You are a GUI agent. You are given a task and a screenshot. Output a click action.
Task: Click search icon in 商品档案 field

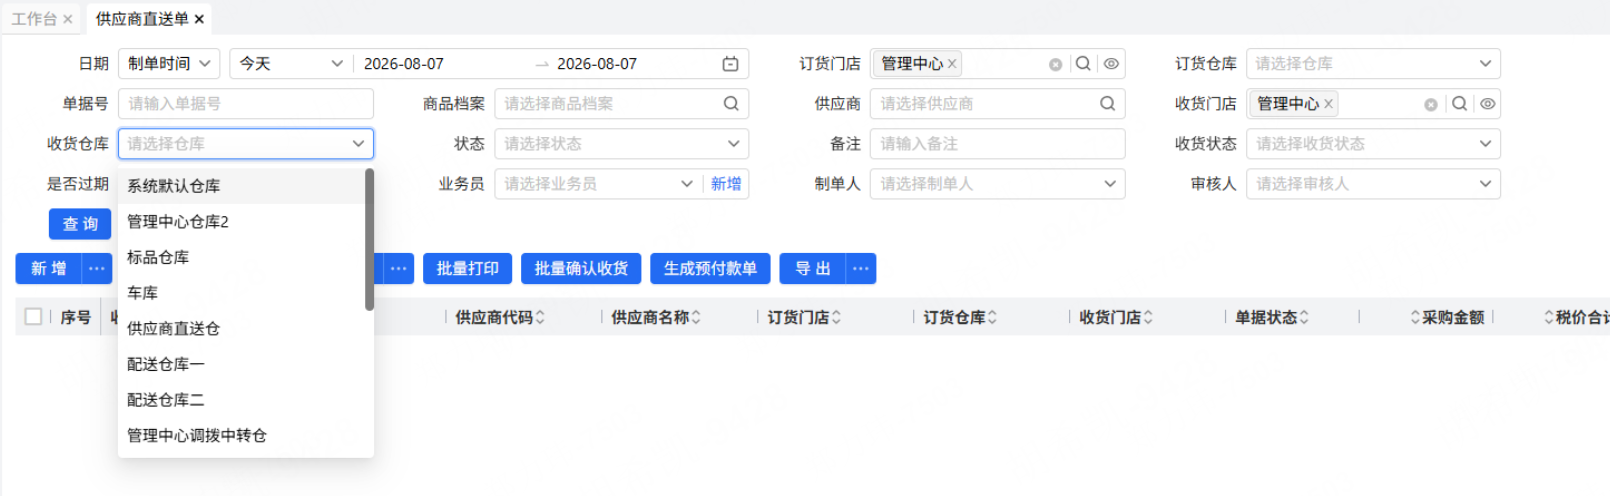tap(731, 104)
